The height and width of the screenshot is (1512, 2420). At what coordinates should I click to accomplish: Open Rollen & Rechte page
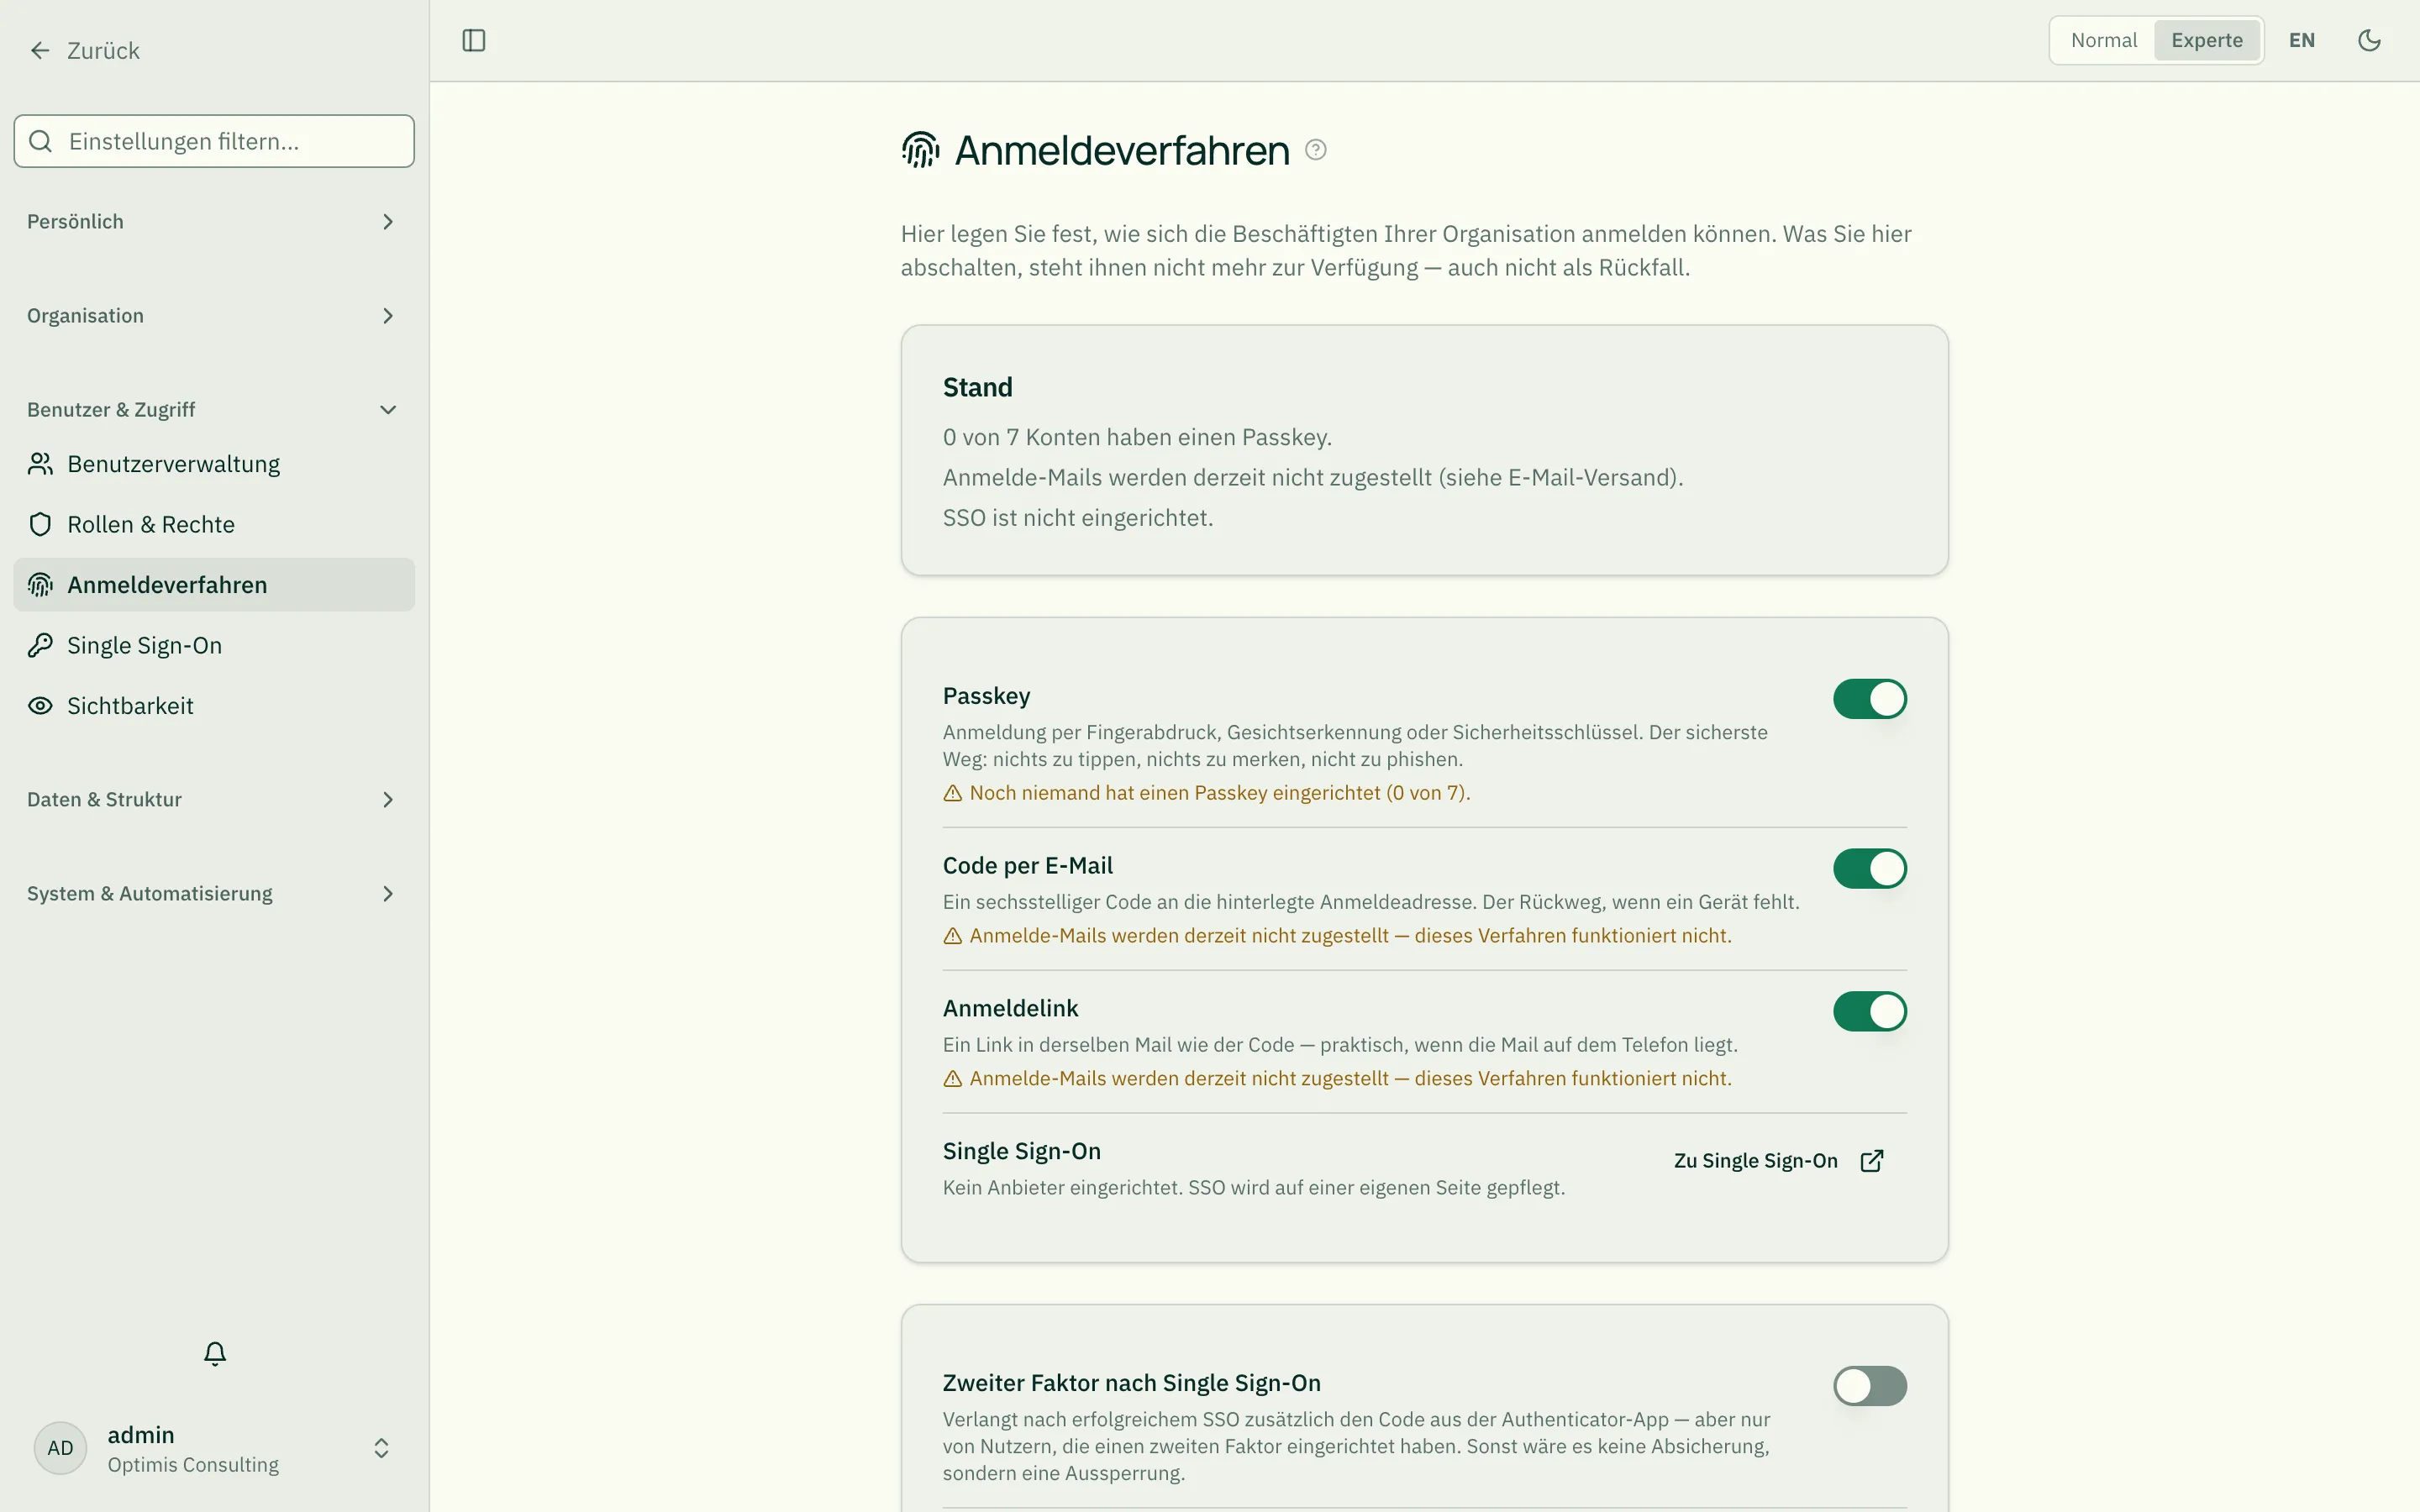214,524
